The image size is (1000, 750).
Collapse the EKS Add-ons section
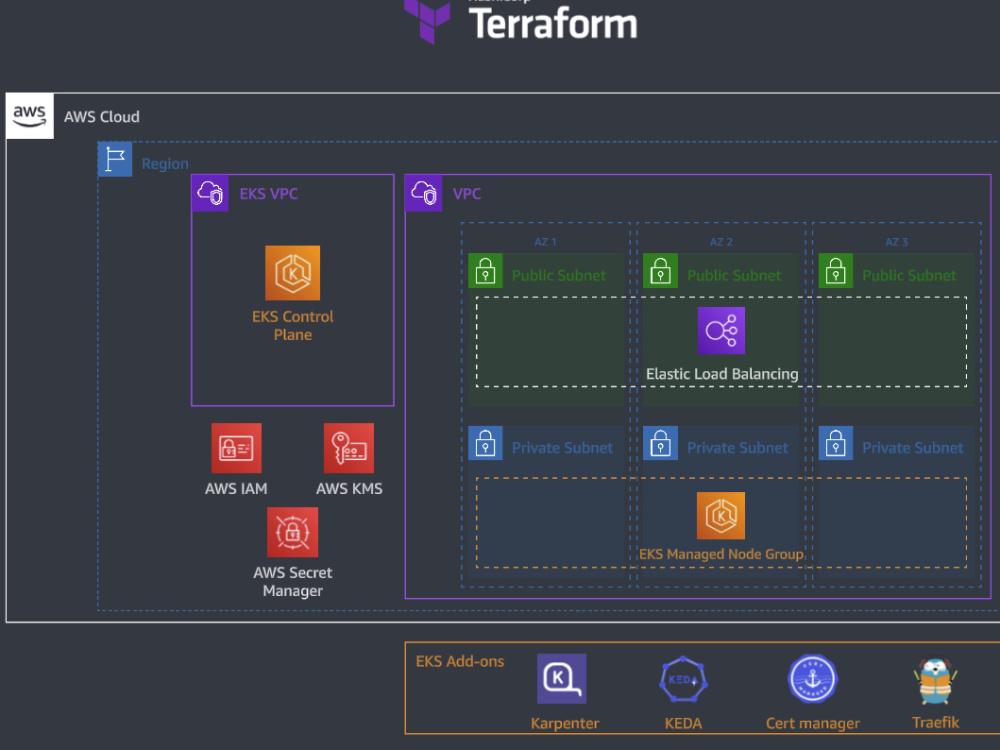click(x=460, y=661)
